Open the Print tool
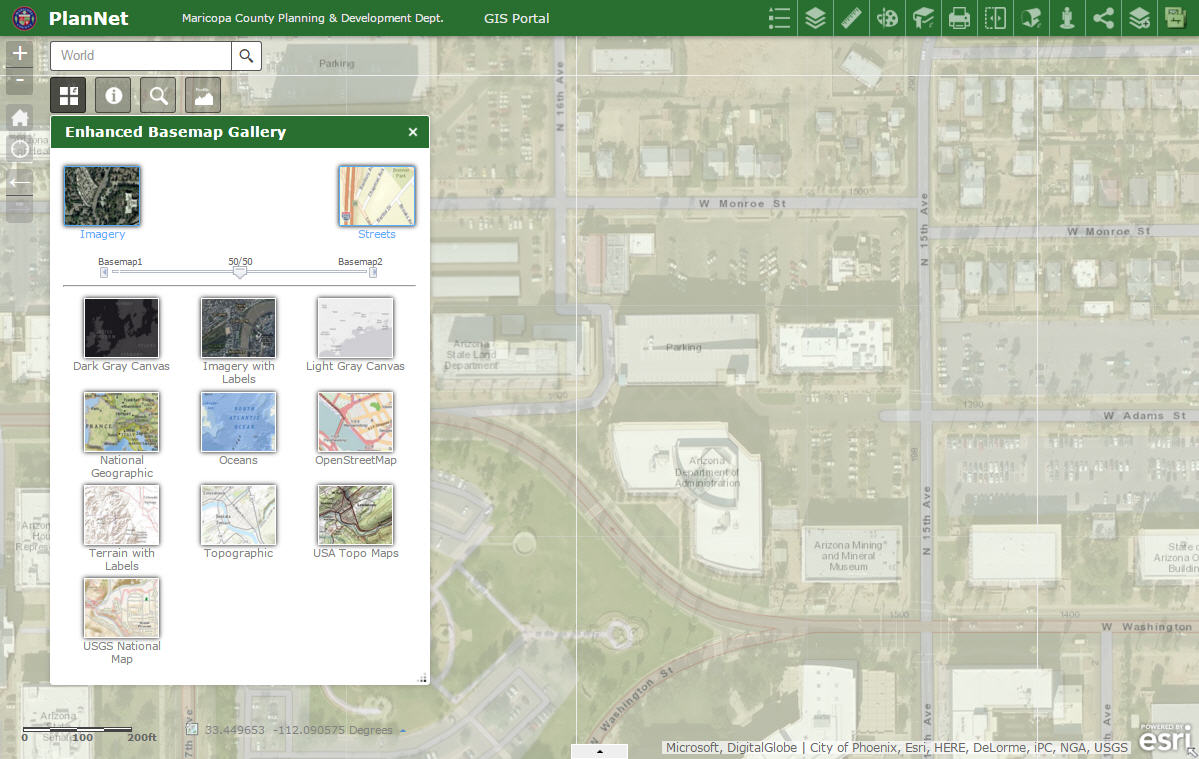The height and width of the screenshot is (759, 1199). (x=959, y=18)
